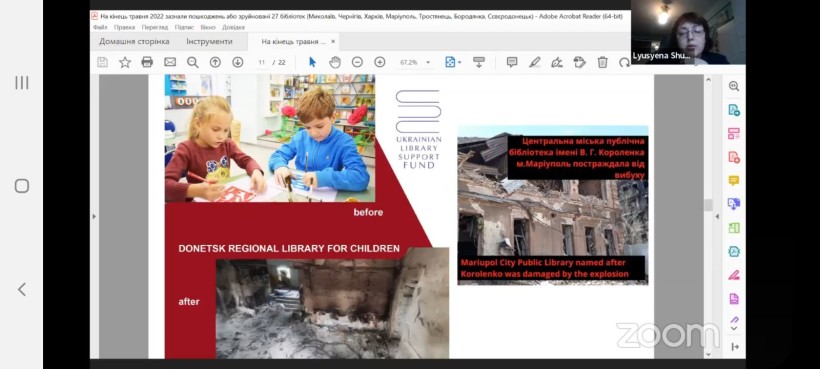Zoom in with the plus circle icon
Image resolution: width=820 pixels, height=369 pixels.
380,62
